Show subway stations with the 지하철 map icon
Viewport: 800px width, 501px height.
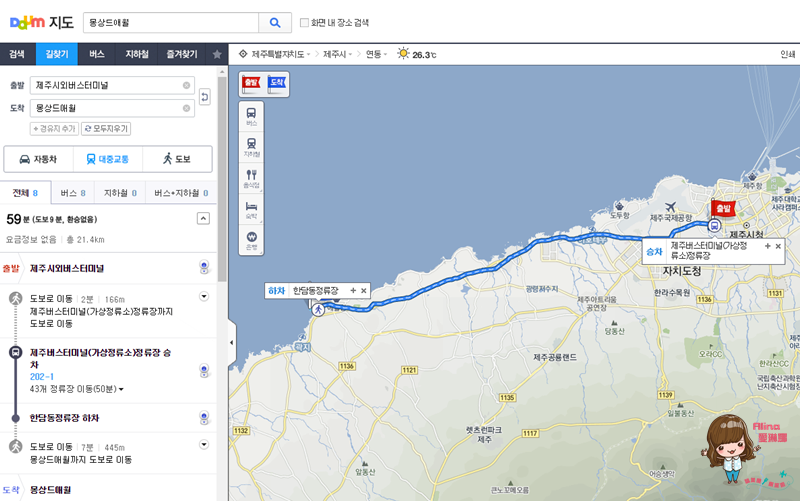[252, 147]
